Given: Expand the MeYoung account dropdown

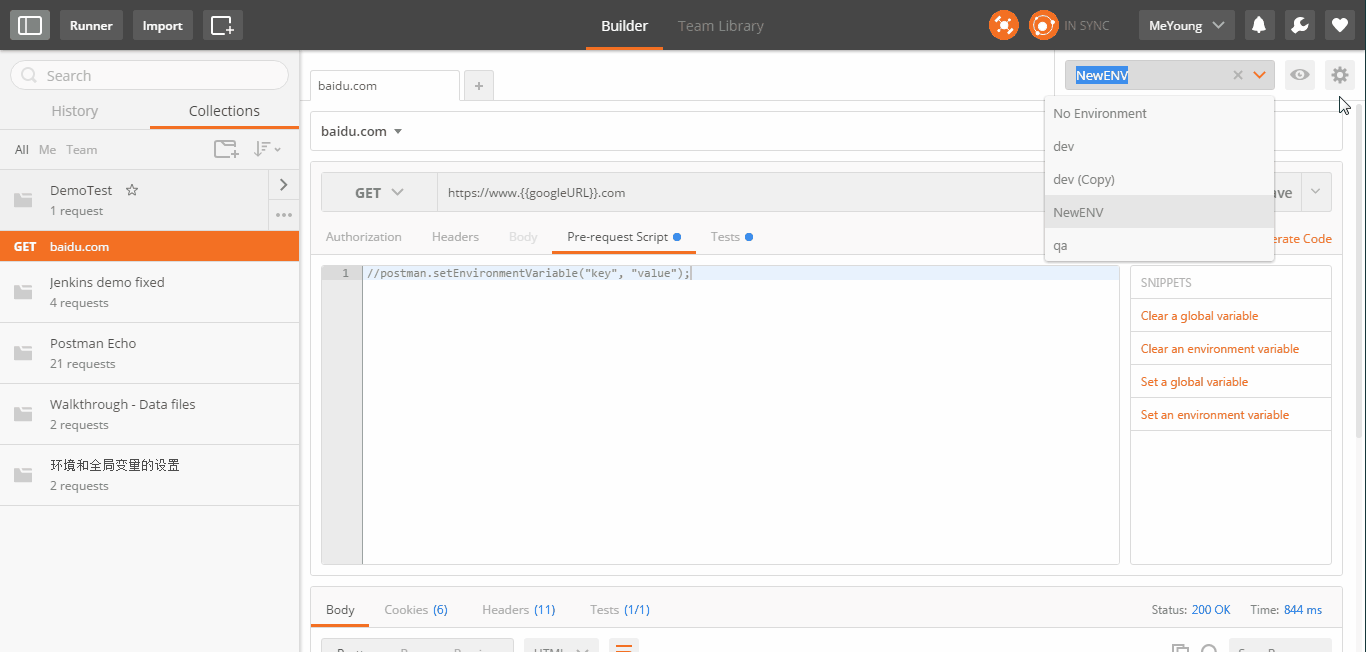Looking at the screenshot, I should (x=1186, y=25).
